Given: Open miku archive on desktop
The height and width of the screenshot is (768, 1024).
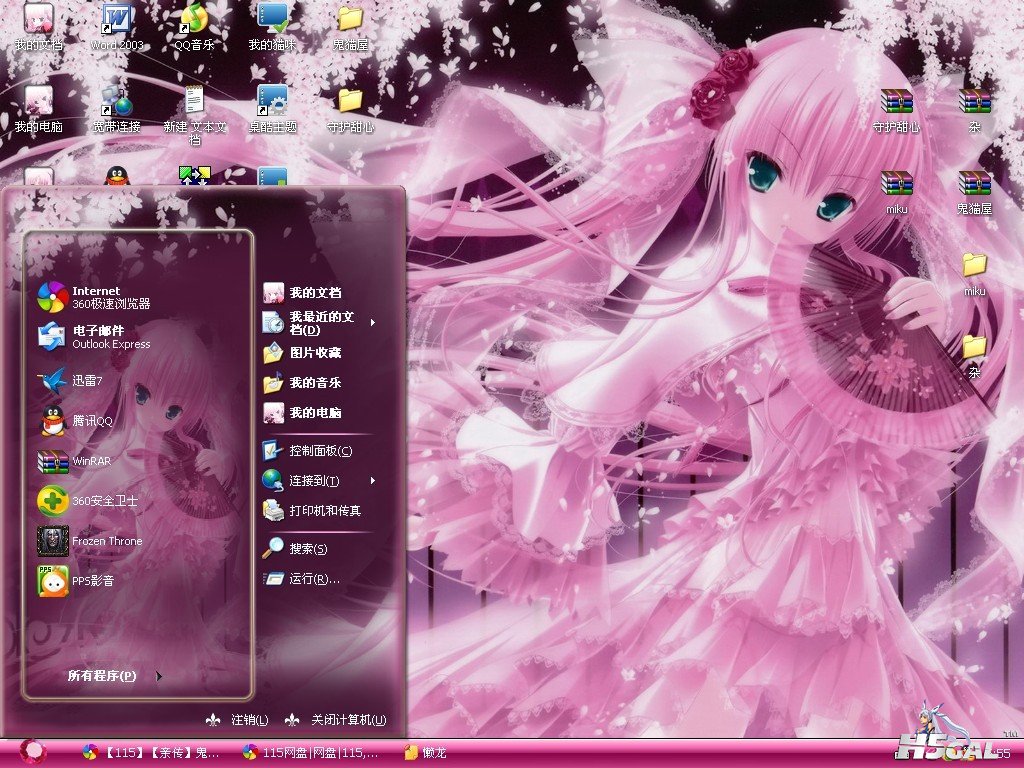Looking at the screenshot, I should tap(897, 190).
